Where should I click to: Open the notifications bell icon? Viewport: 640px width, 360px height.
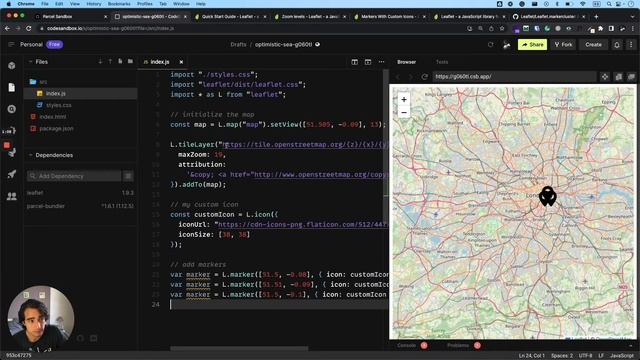coord(617,44)
